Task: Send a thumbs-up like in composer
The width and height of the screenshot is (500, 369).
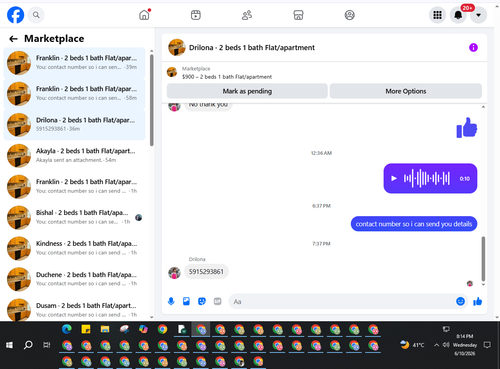Action: (478, 301)
